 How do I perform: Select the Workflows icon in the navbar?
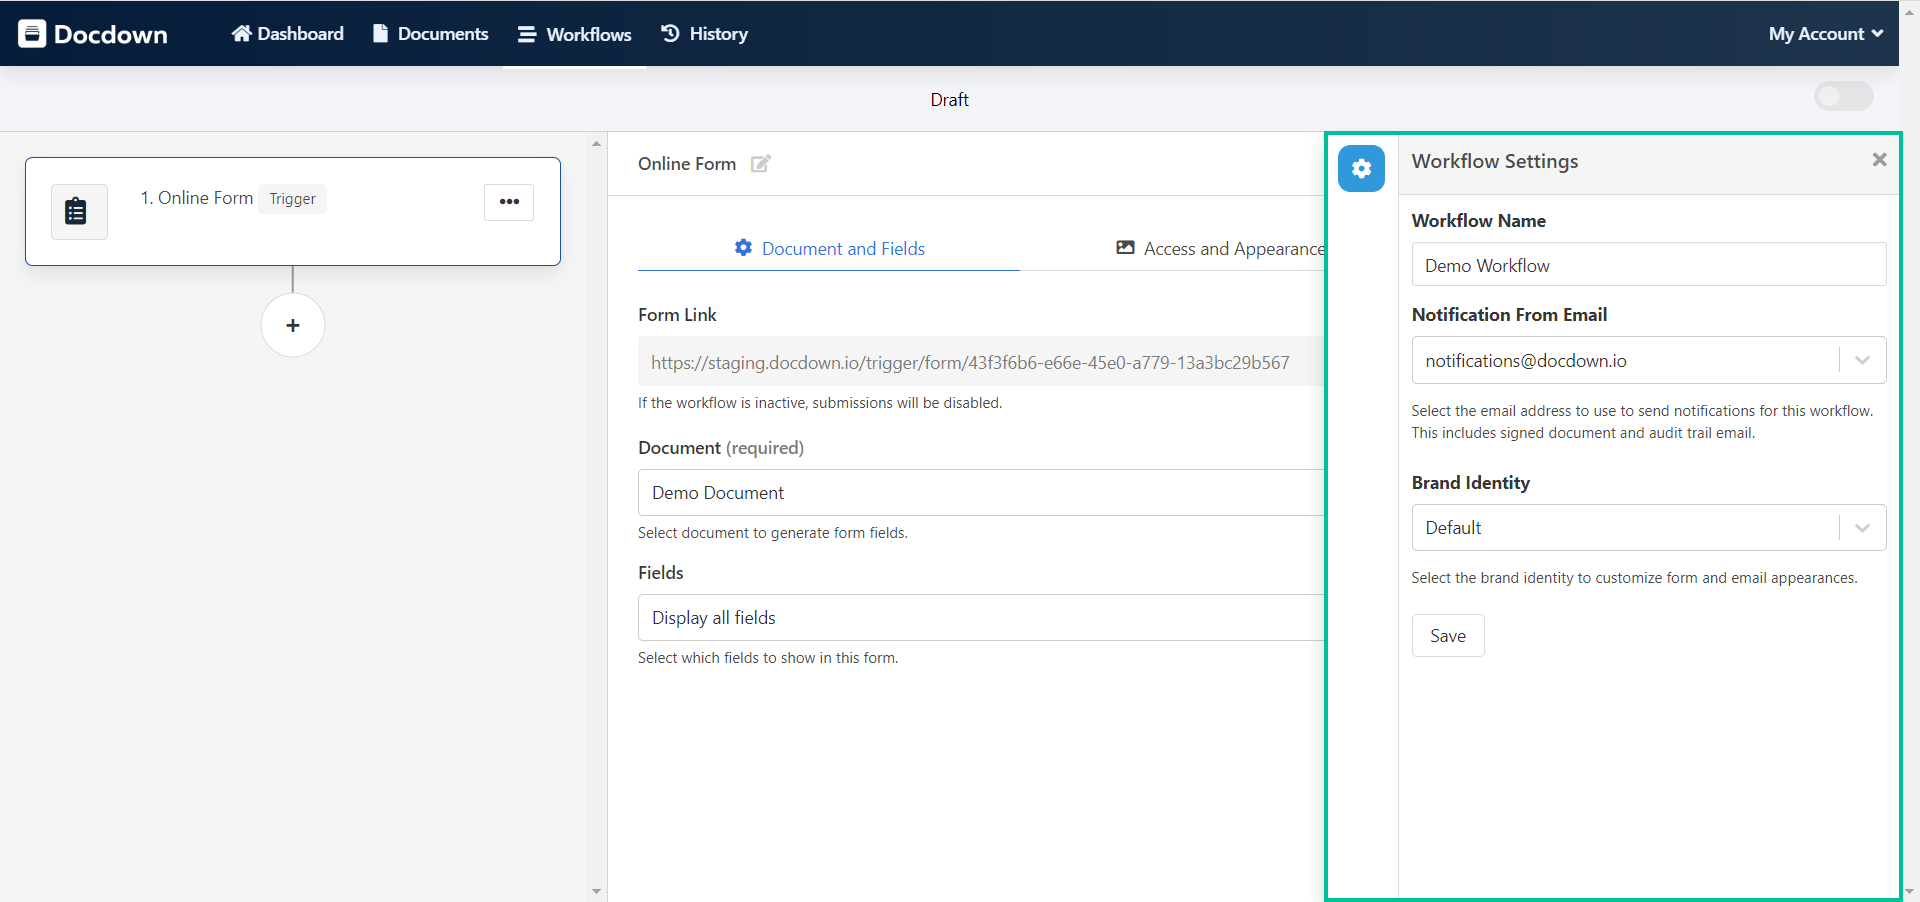(527, 33)
